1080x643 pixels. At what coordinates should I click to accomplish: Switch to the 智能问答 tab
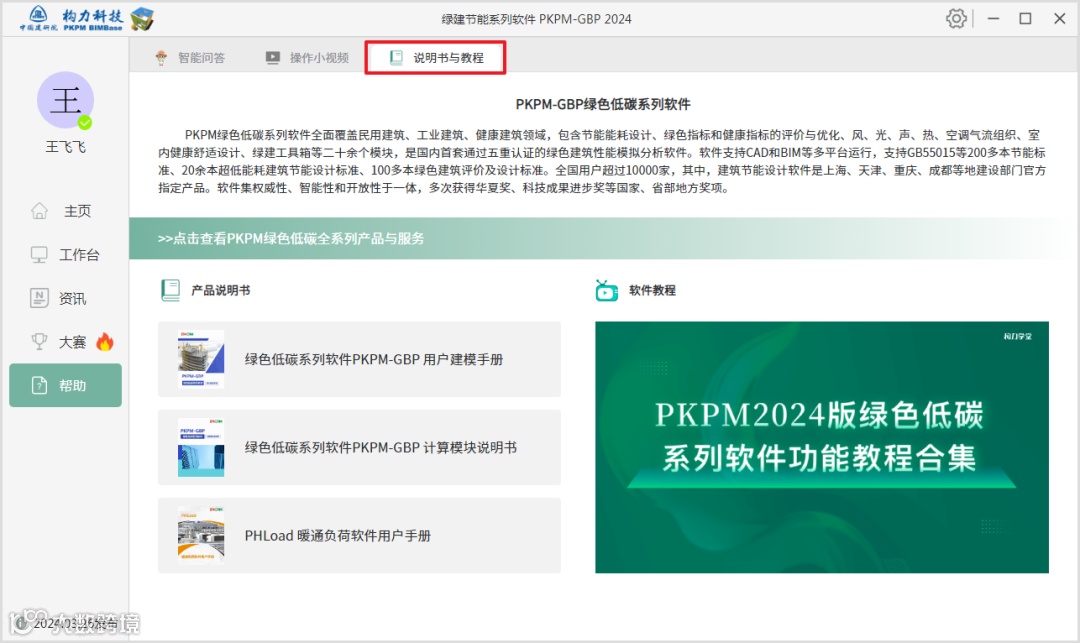pyautogui.click(x=190, y=58)
